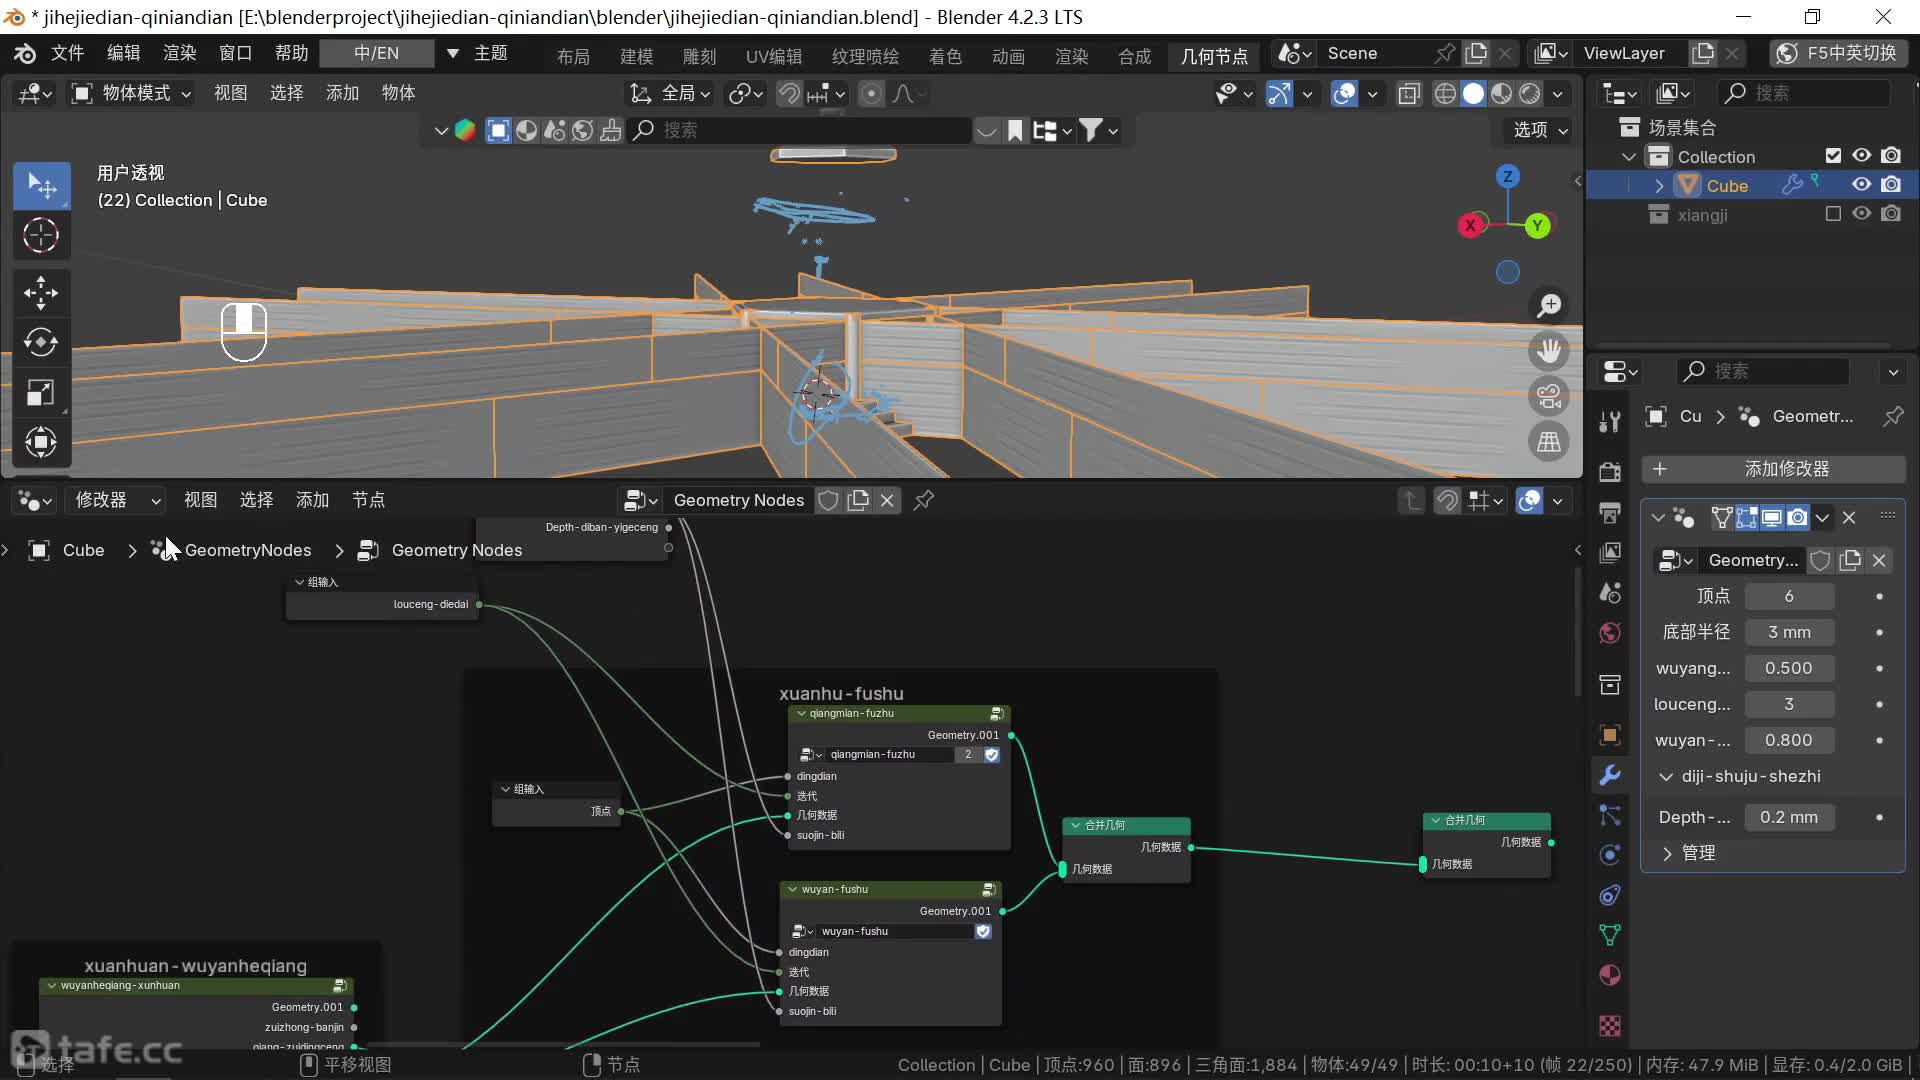Select the Move tool in viewport toolbar
This screenshot has height=1080, width=1920.
(40, 293)
